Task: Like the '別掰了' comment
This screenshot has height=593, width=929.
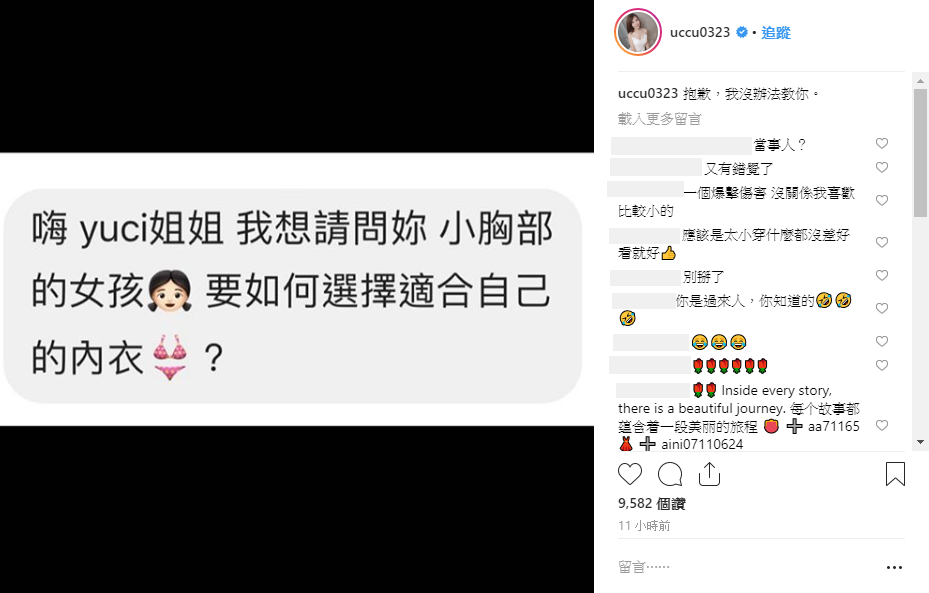Action: pyautogui.click(x=882, y=275)
